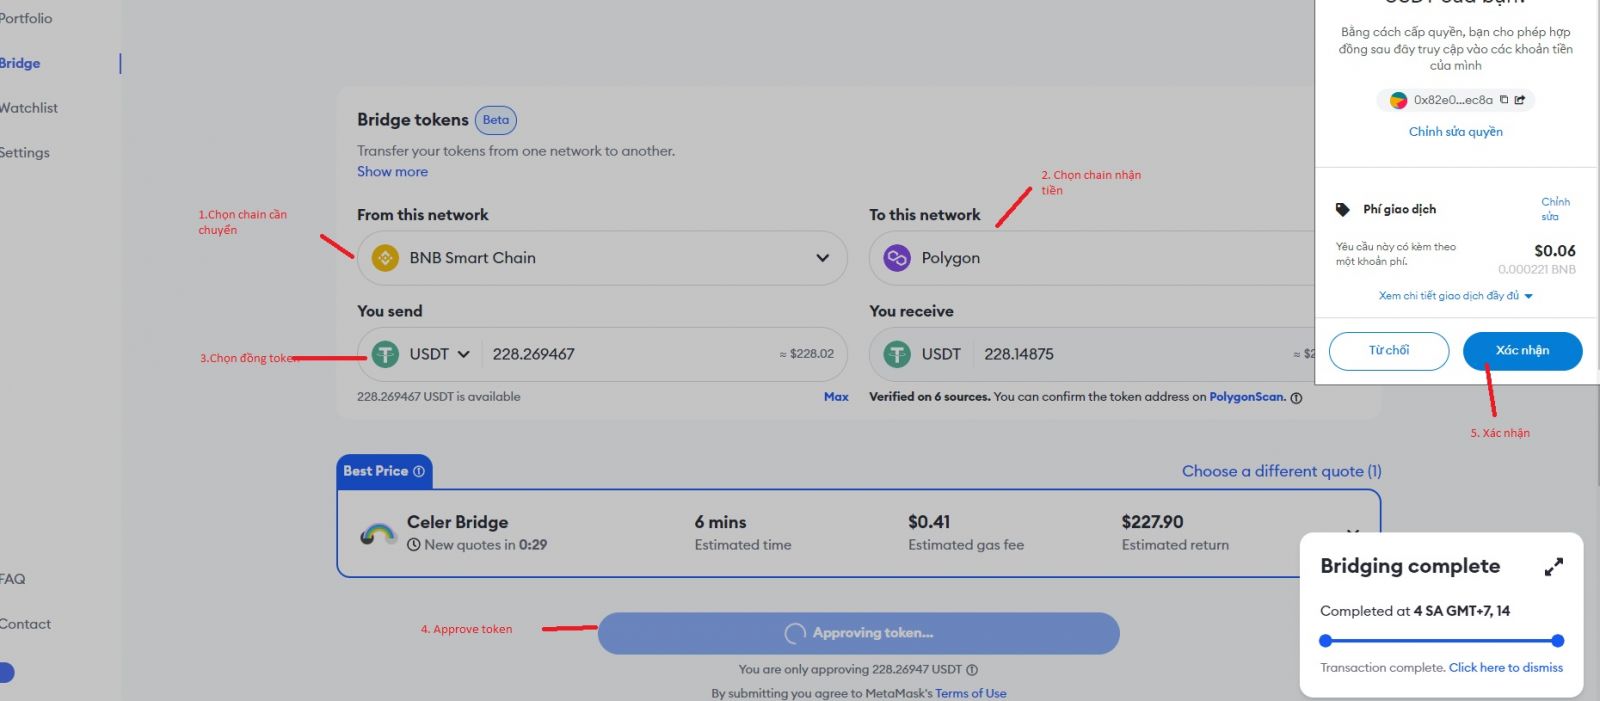Click the blue circle at sidebar bottom

tap(6, 673)
